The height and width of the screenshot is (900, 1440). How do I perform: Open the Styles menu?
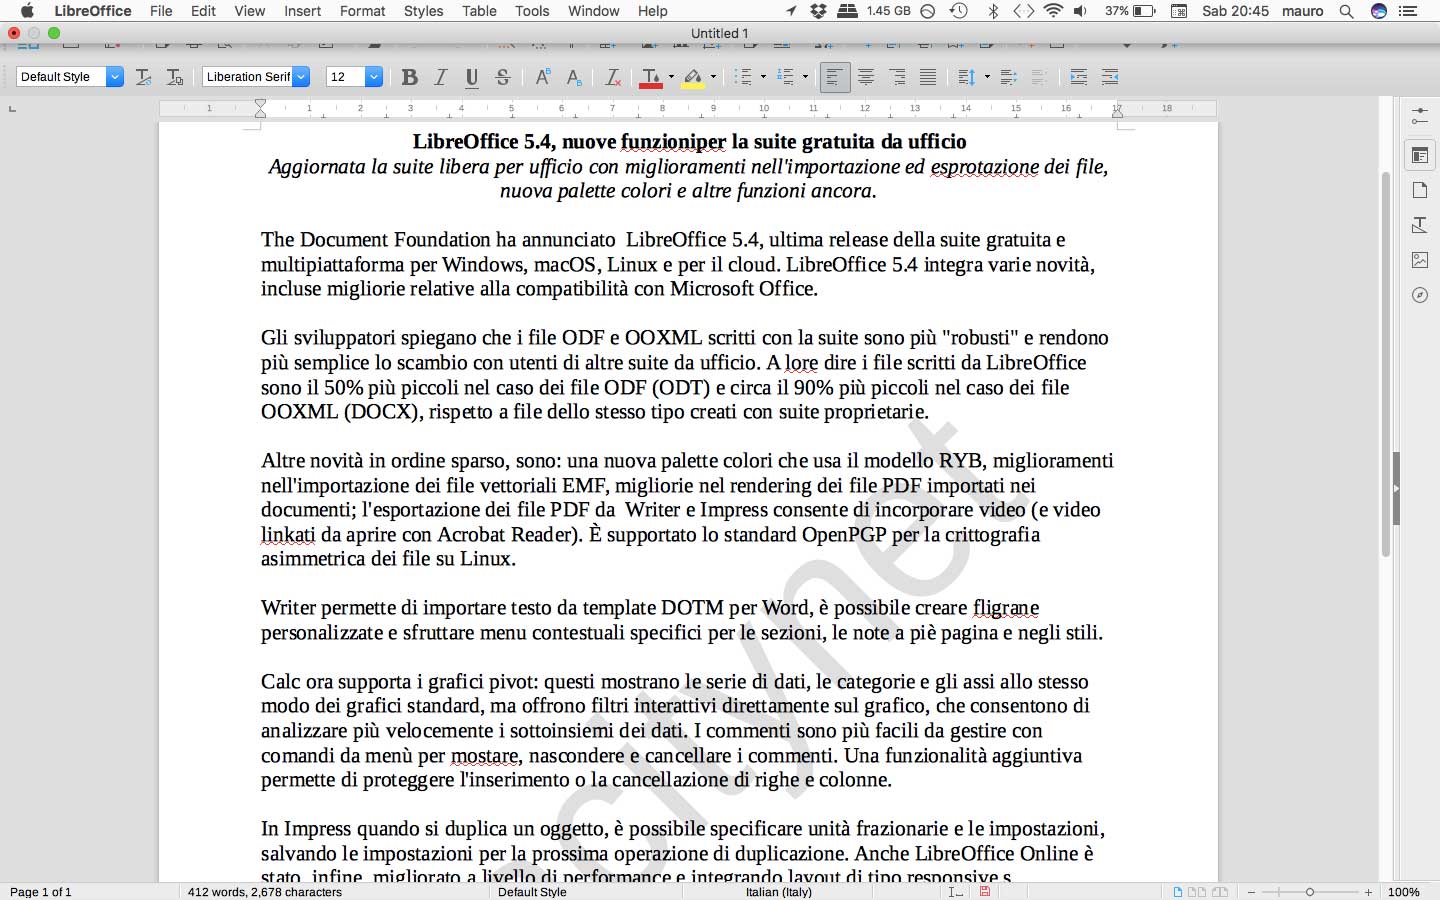click(x=423, y=11)
